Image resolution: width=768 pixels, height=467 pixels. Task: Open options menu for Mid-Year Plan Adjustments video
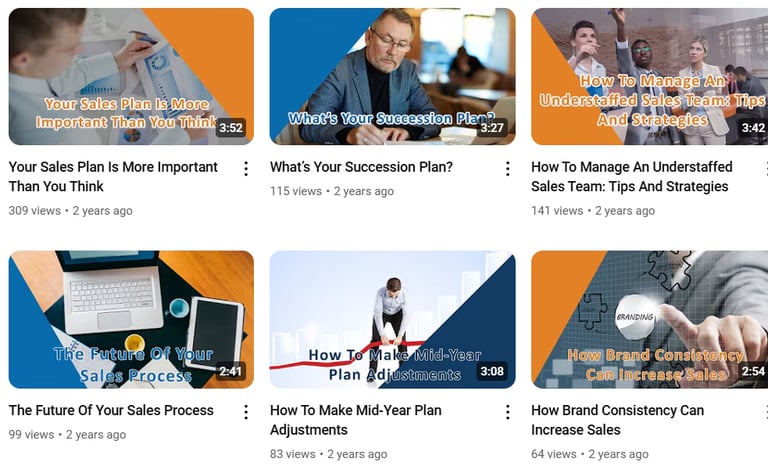pos(507,412)
